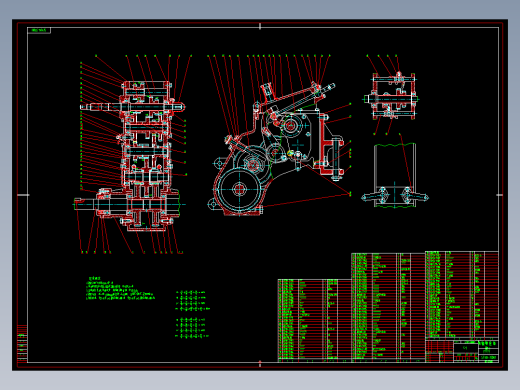This screenshot has width=520, height=390.
Task: Click the long input shaft in the left view
Action: (132, 107)
